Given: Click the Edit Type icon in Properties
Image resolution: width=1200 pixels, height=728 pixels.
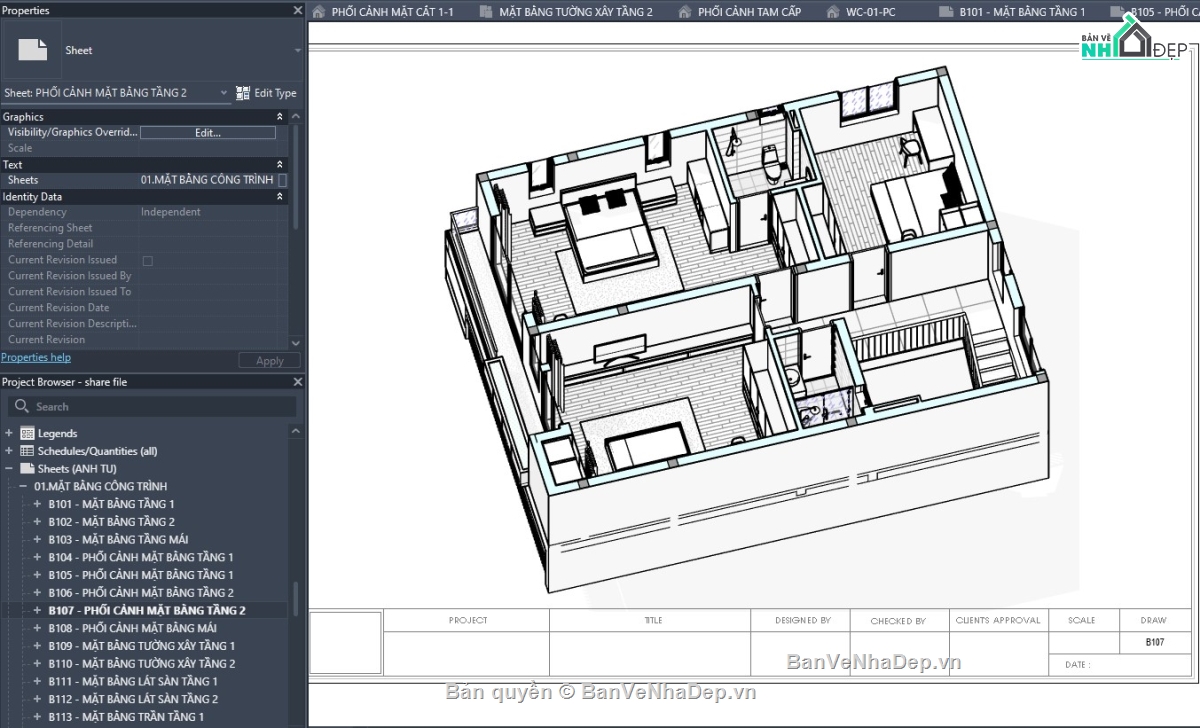Looking at the screenshot, I should coord(243,93).
